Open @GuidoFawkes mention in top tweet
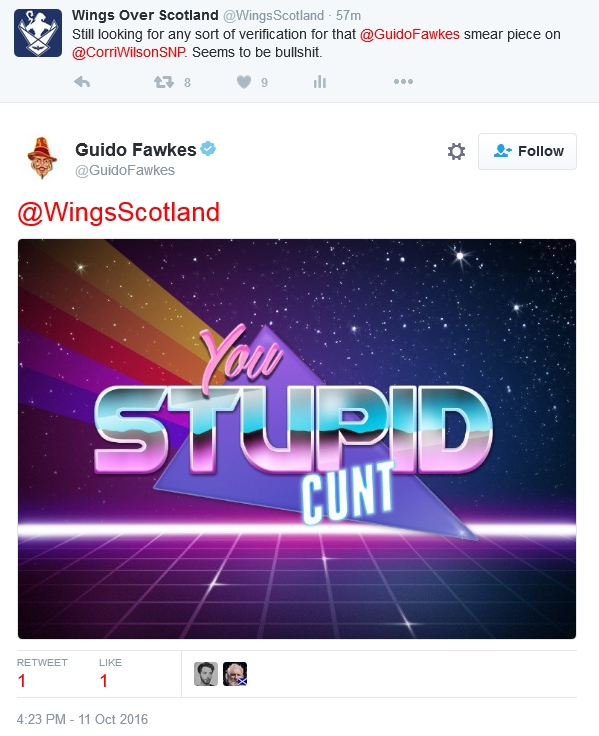Screen dimensions: 599x736 click(409, 34)
